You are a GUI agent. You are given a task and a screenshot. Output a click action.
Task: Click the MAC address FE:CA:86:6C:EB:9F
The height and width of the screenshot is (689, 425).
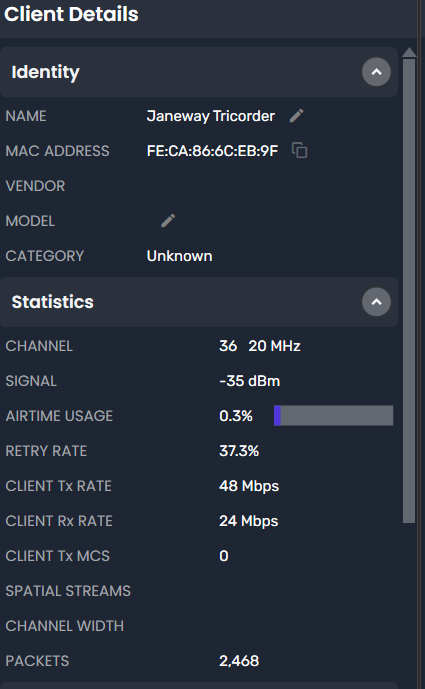coord(212,151)
